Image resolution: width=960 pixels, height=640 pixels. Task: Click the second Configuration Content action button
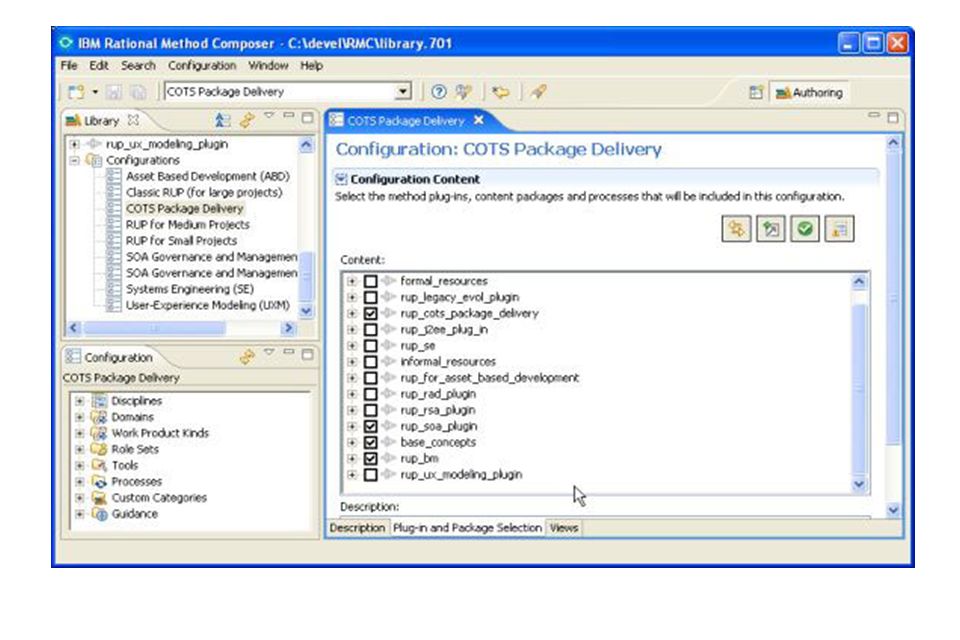[x=771, y=229]
